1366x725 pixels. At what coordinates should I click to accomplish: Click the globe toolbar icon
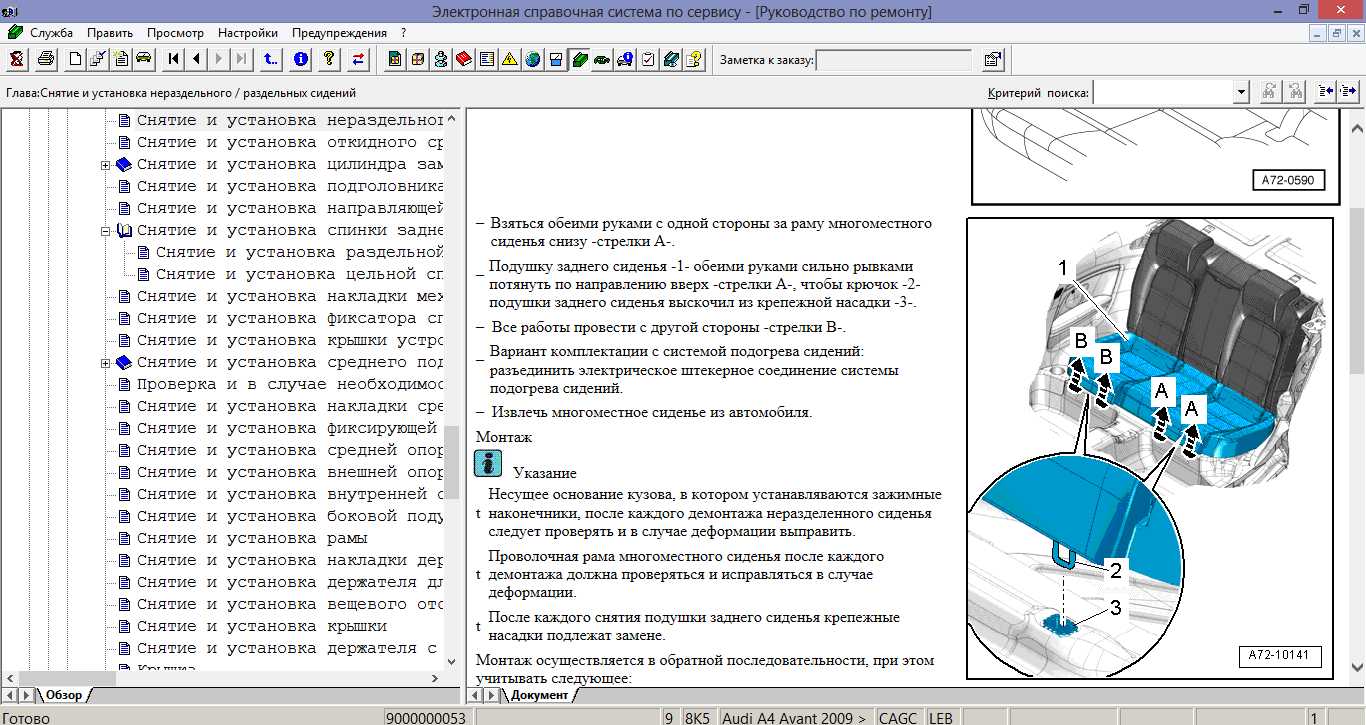(x=533, y=59)
